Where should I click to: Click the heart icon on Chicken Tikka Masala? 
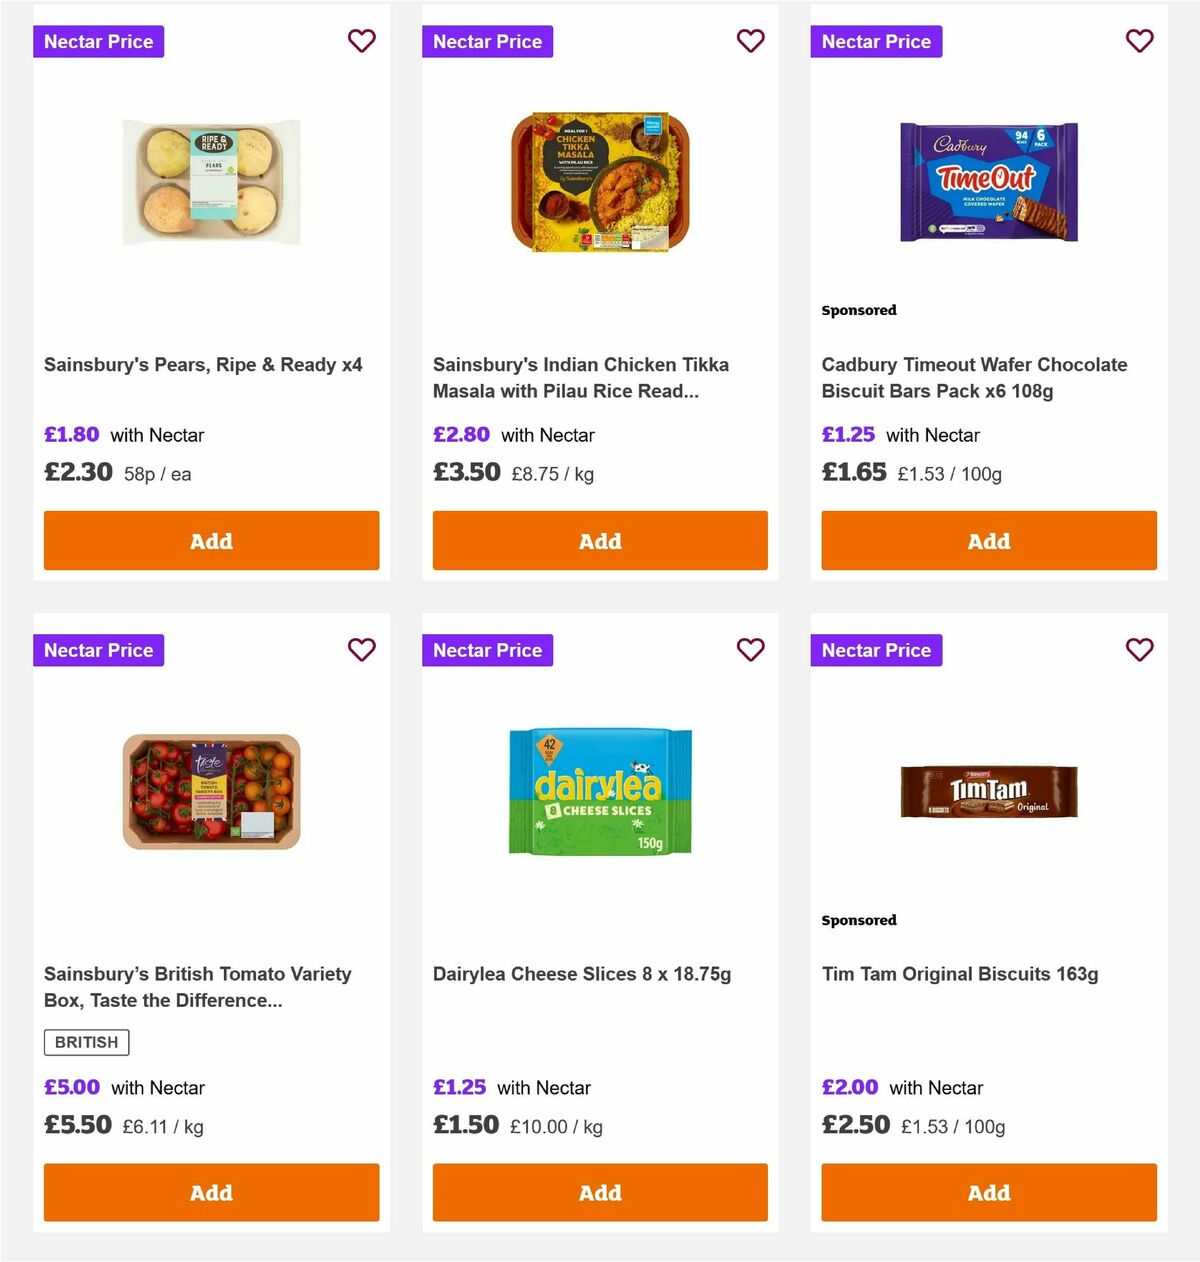tap(751, 41)
